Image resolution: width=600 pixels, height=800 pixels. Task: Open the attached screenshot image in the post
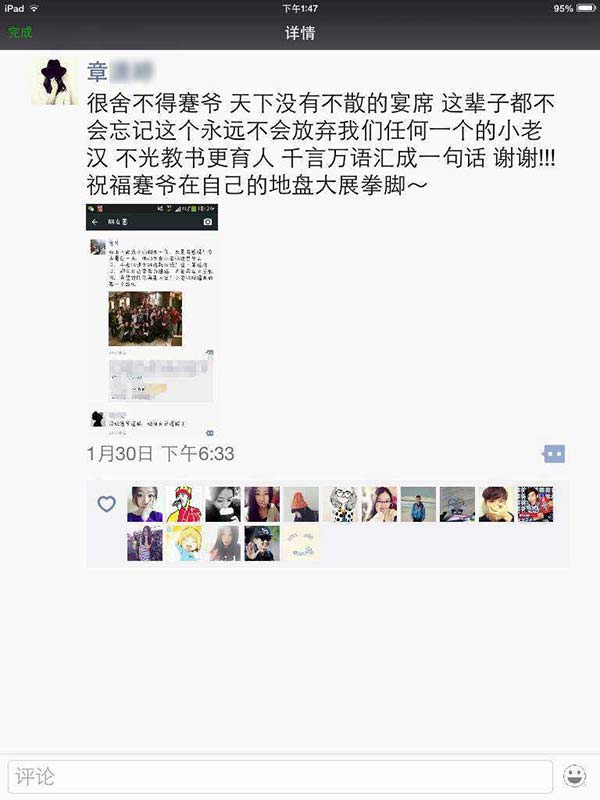[x=152, y=320]
